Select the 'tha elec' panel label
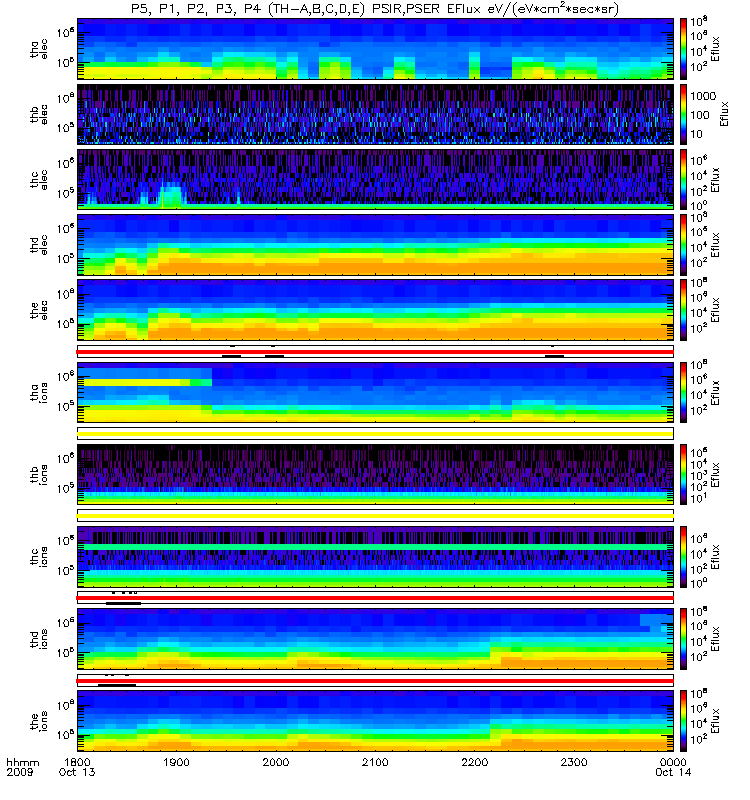Screen dimensions: 750x800 point(39,49)
